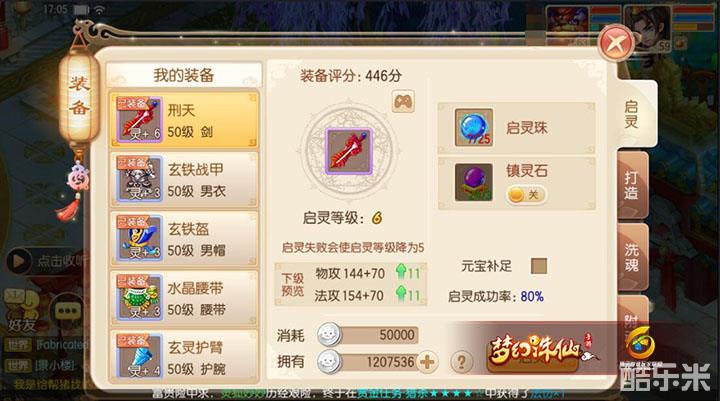The image size is (720, 401).
Task: Open the gamepad icon near equipment score
Action: (x=403, y=101)
